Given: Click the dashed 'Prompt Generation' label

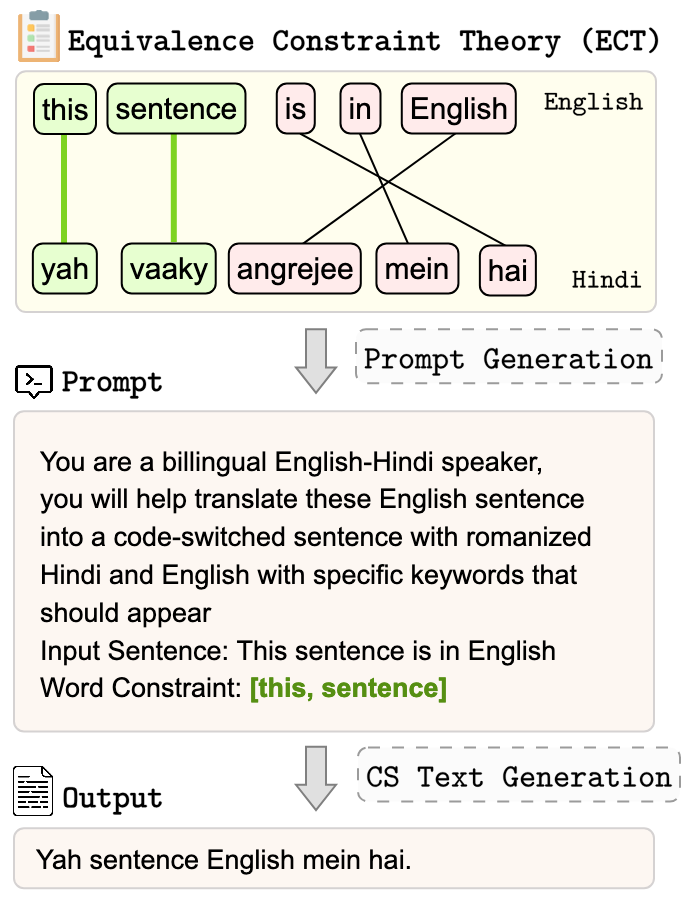Looking at the screenshot, I should [x=508, y=358].
